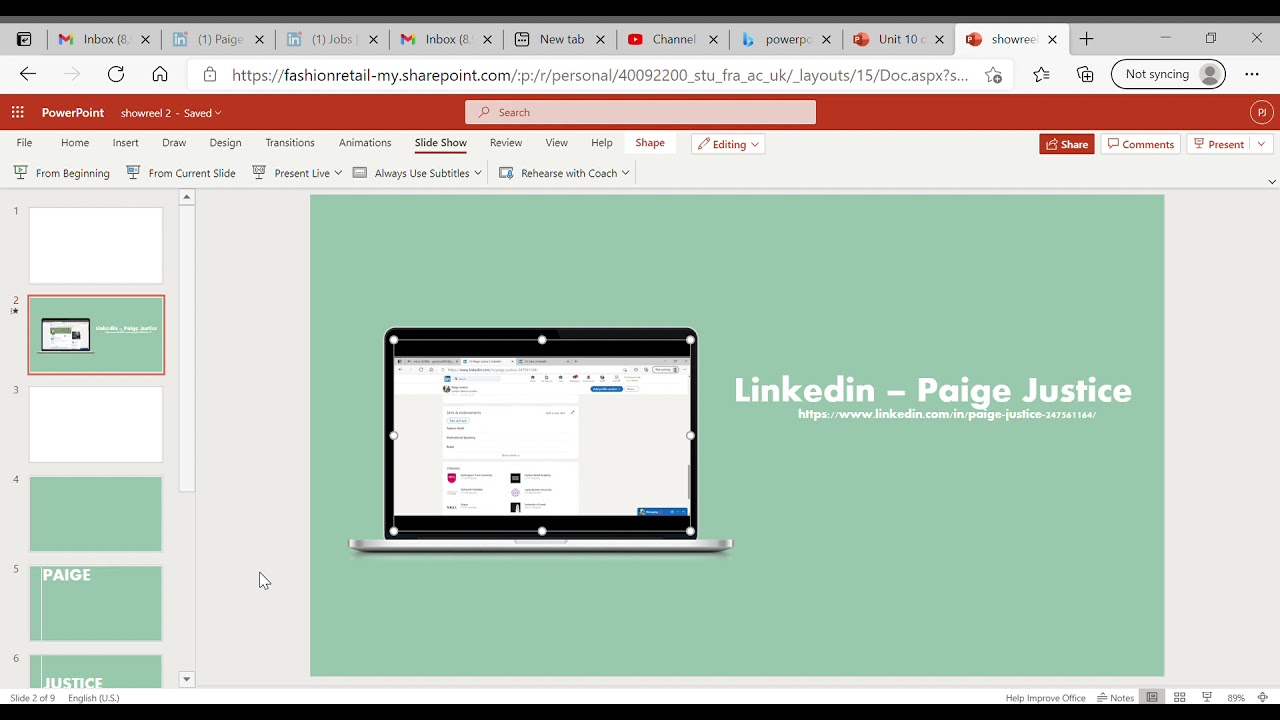Expand the ribbon display options chevron
The height and width of the screenshot is (720, 1280).
1272,182
